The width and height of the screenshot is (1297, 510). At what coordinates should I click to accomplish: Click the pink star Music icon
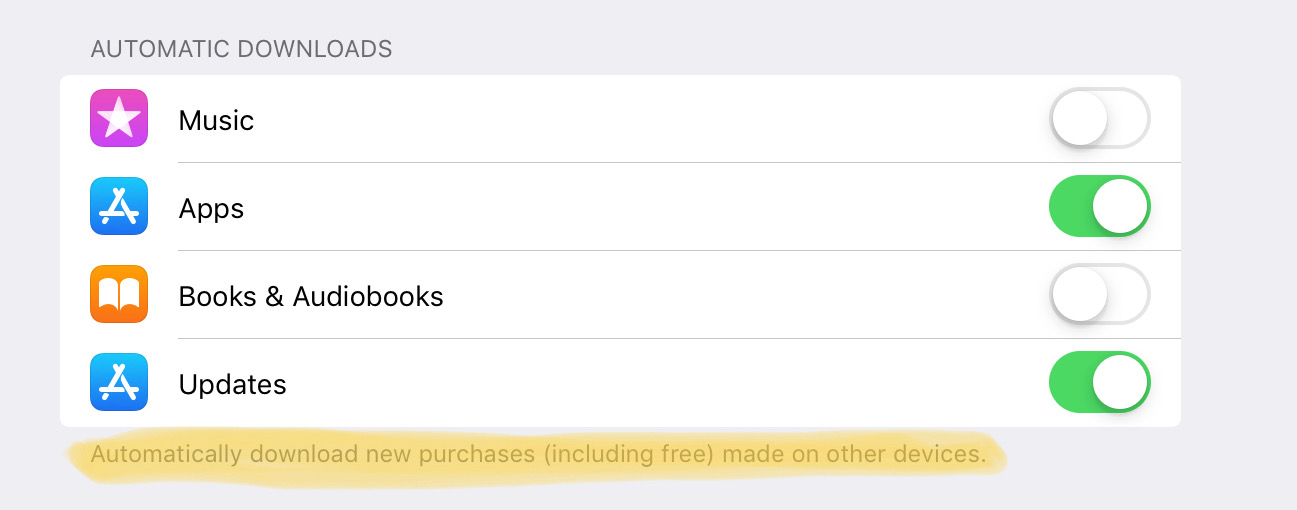tap(119, 119)
